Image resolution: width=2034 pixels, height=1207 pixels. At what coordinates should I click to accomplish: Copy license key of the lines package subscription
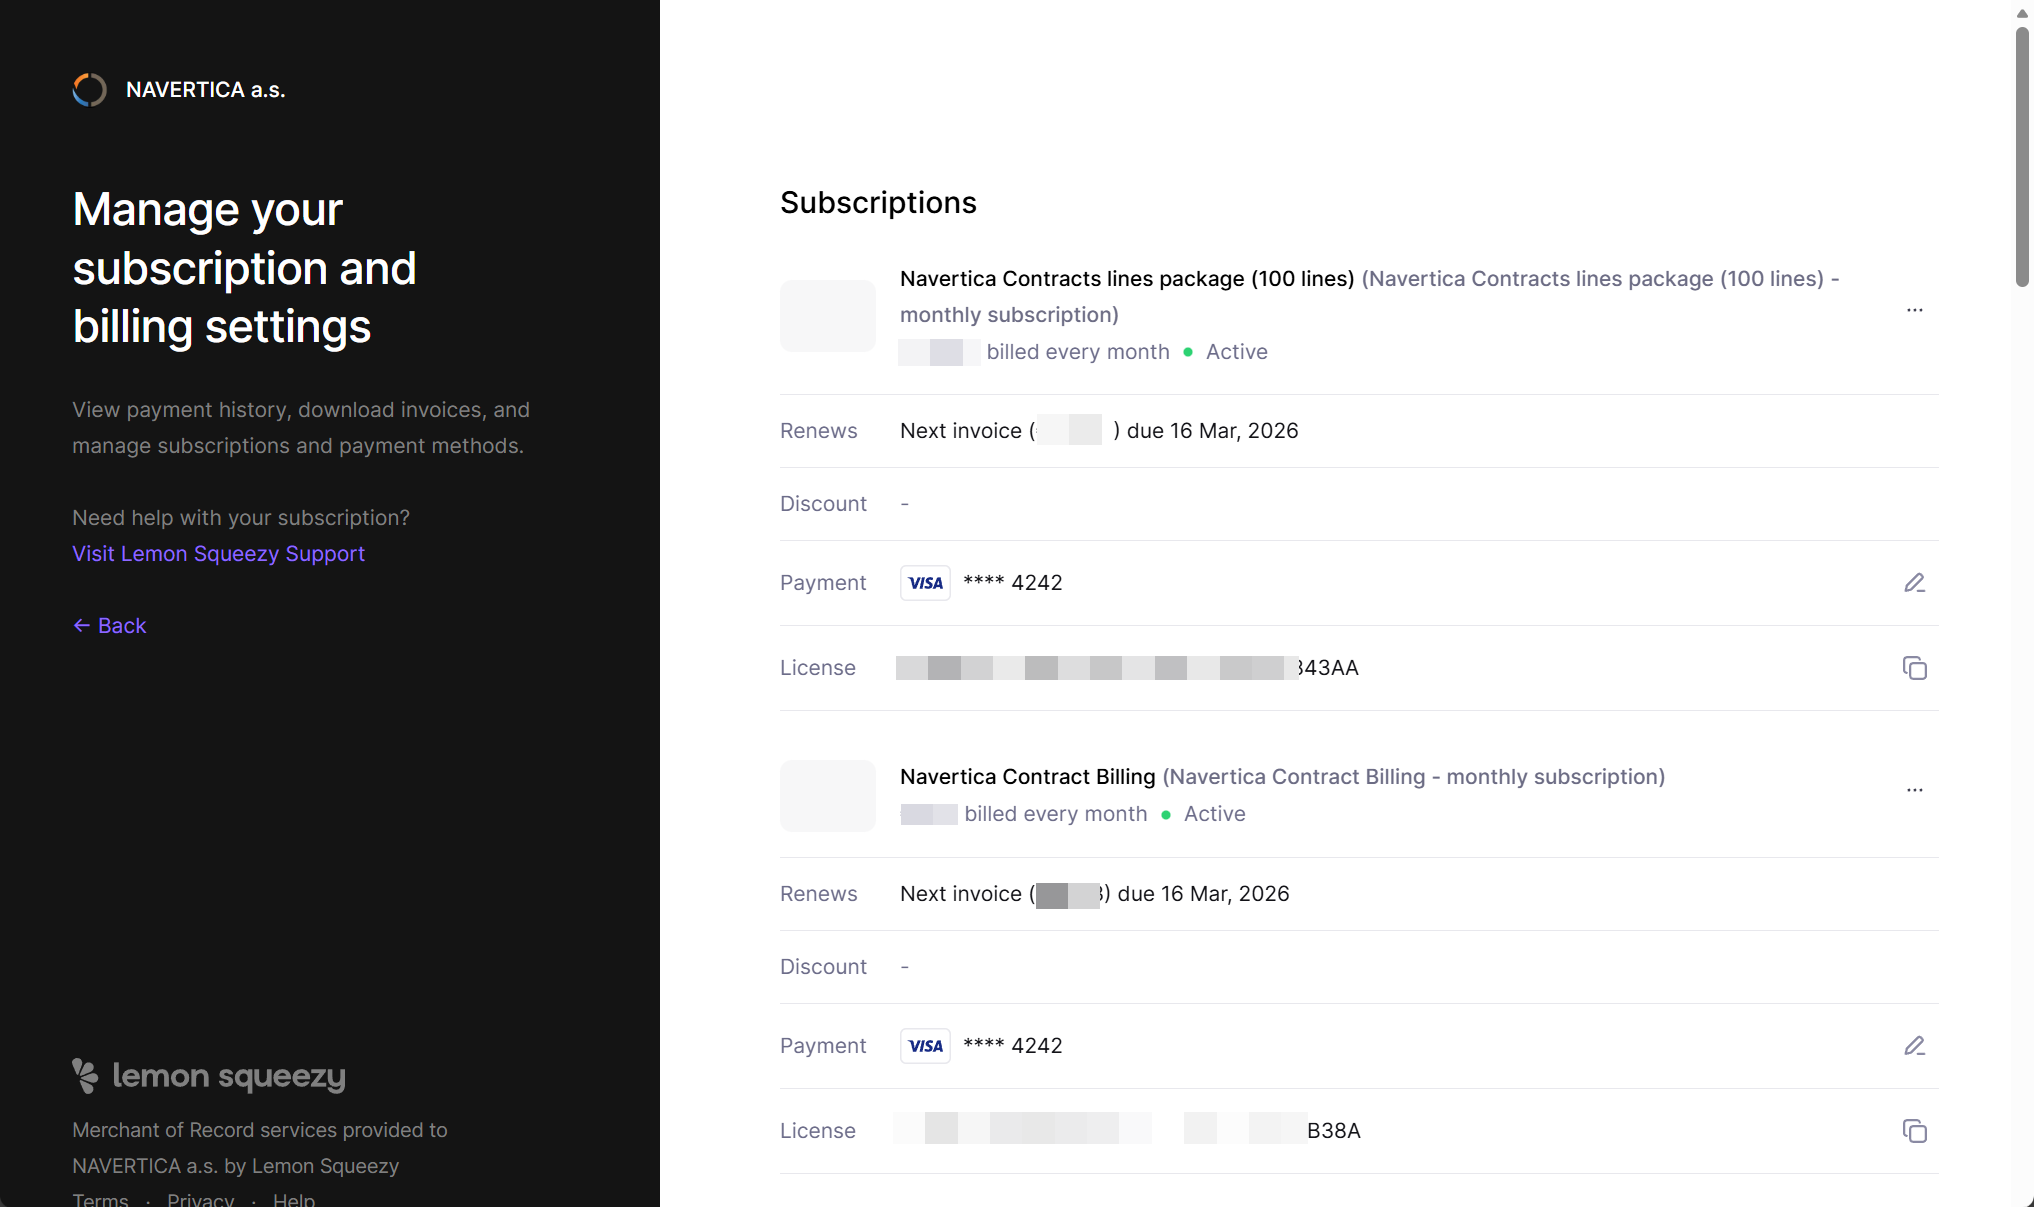tap(1915, 668)
